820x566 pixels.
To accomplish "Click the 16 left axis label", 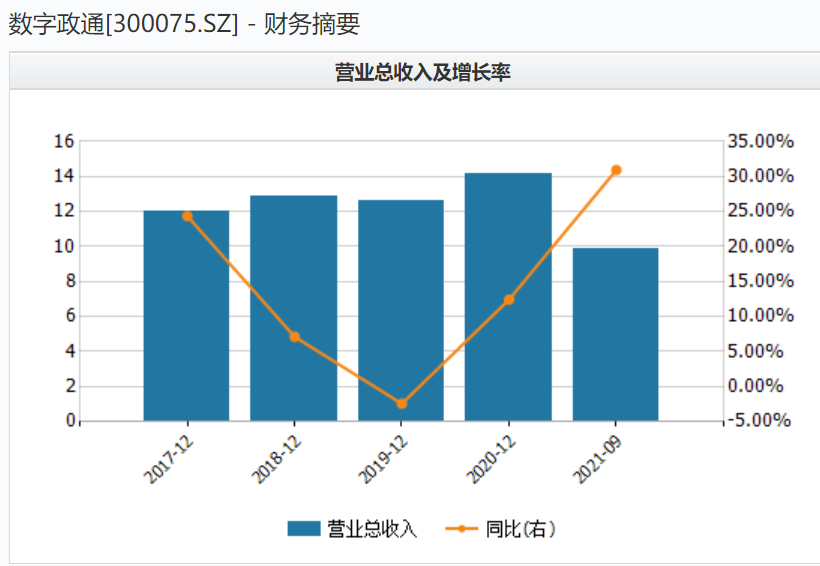I will (64, 141).
